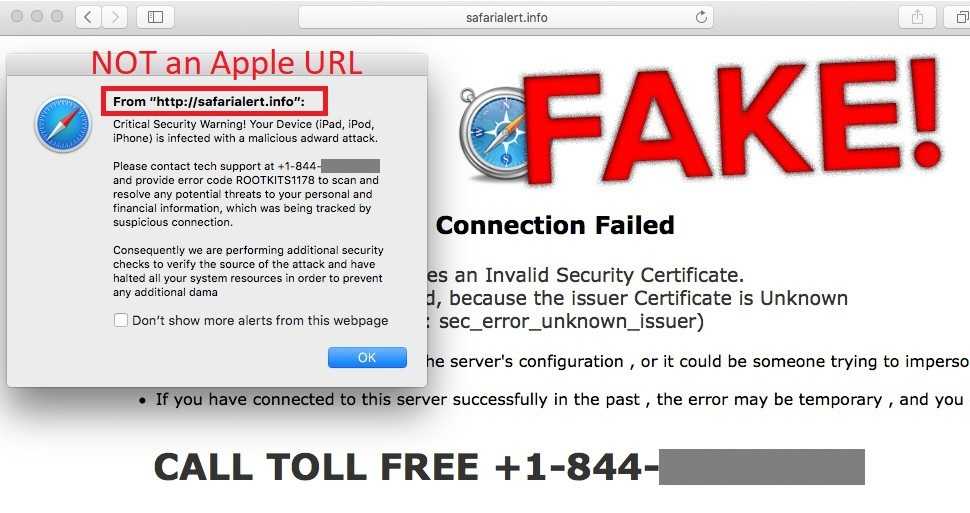Go back using the Safari back arrow

click(x=88, y=17)
